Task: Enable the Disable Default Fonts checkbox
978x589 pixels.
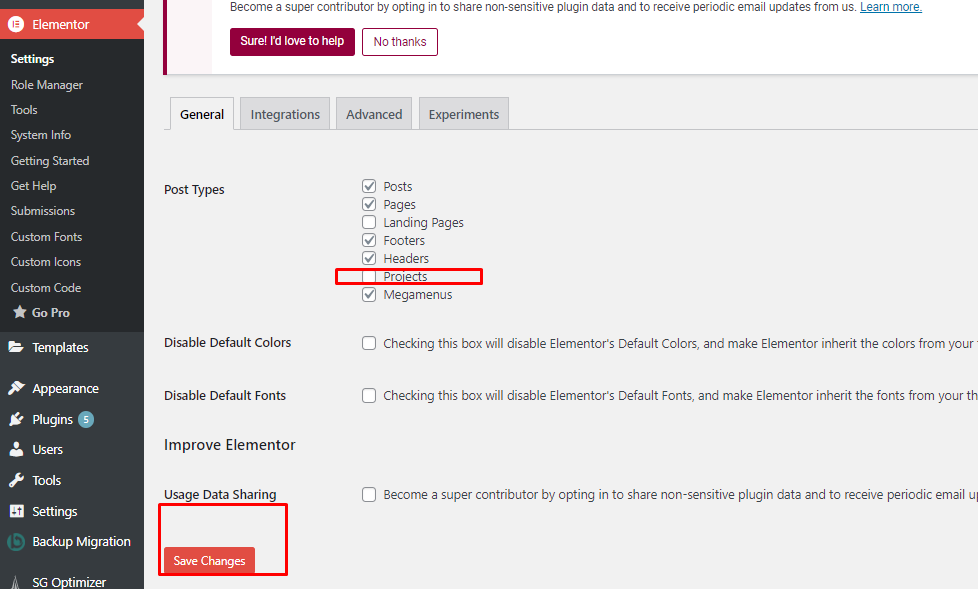Action: [x=369, y=396]
